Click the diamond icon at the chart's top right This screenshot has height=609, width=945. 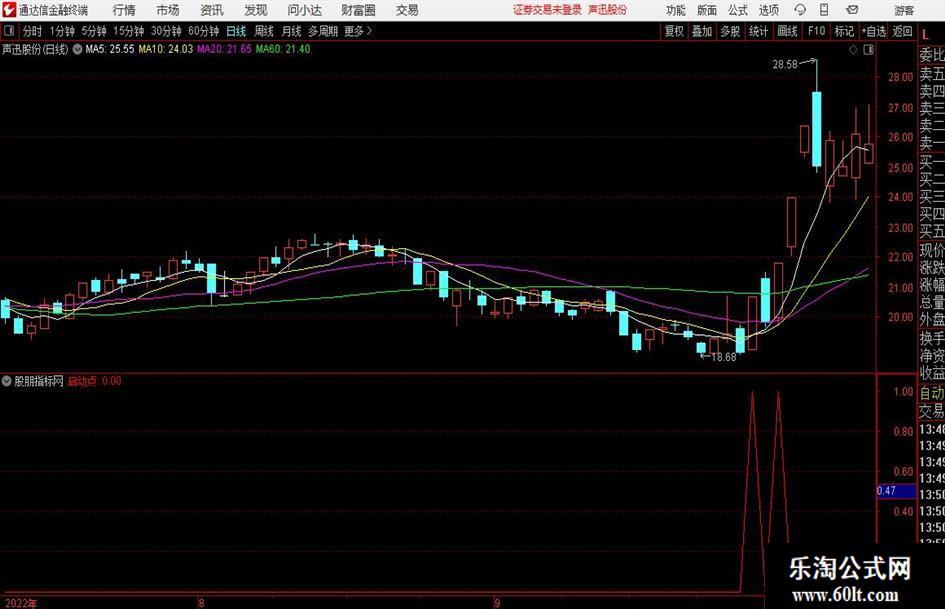point(853,50)
